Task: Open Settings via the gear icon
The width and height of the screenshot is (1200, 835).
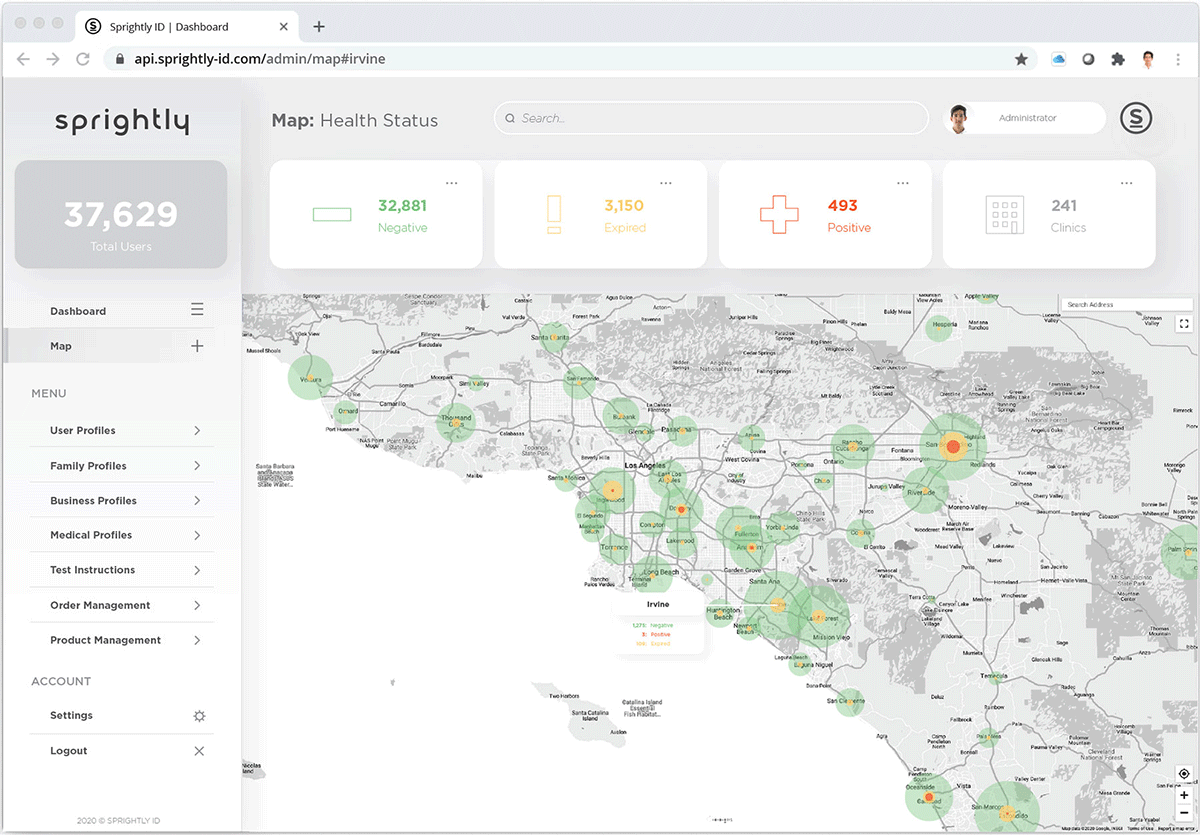Action: point(199,716)
